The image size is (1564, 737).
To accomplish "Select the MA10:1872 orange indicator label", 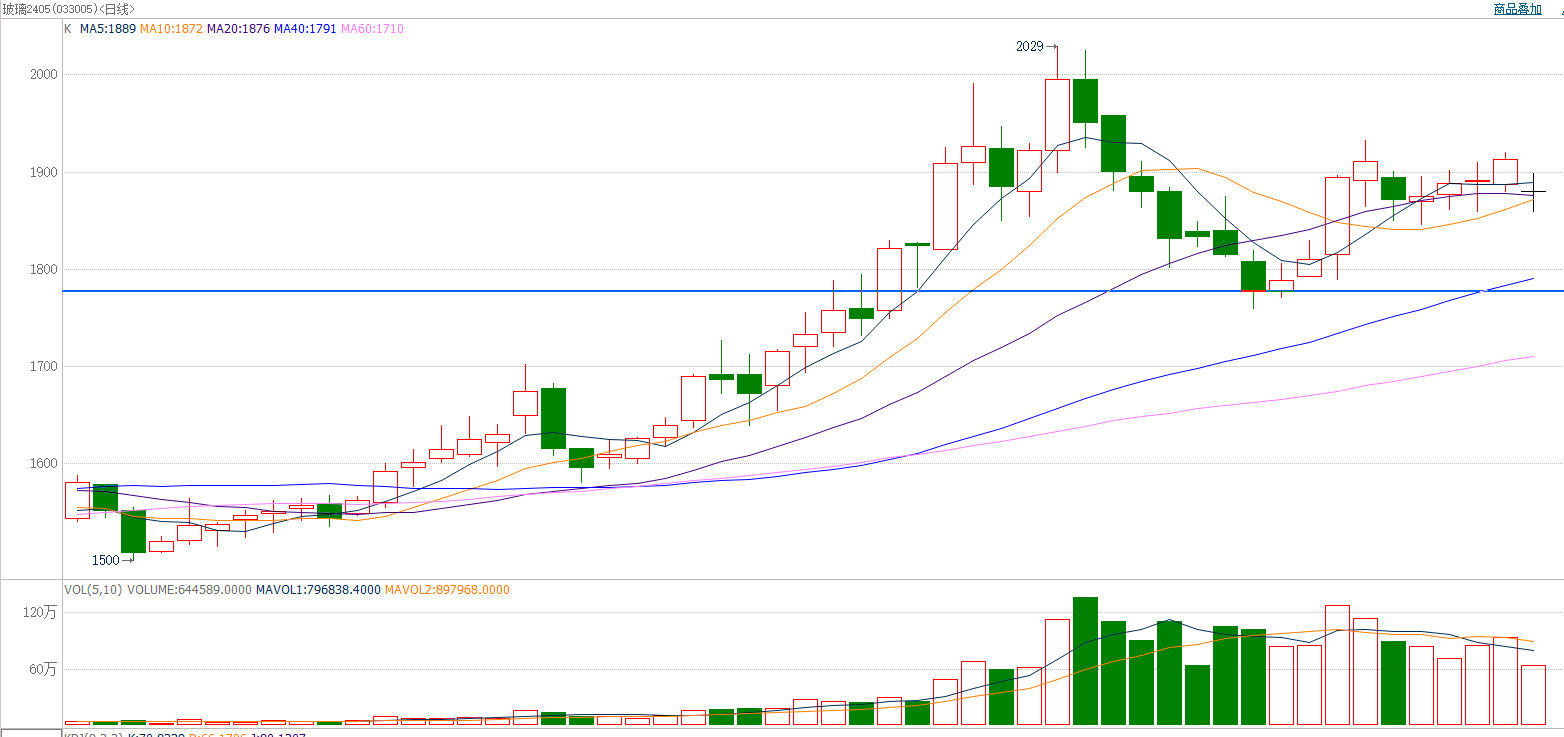I will [171, 29].
